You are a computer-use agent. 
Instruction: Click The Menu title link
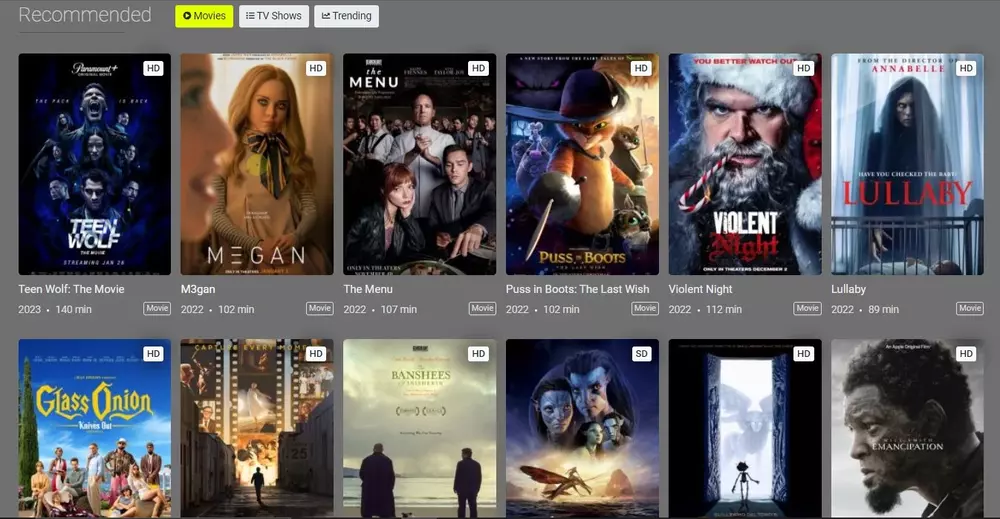pos(368,289)
